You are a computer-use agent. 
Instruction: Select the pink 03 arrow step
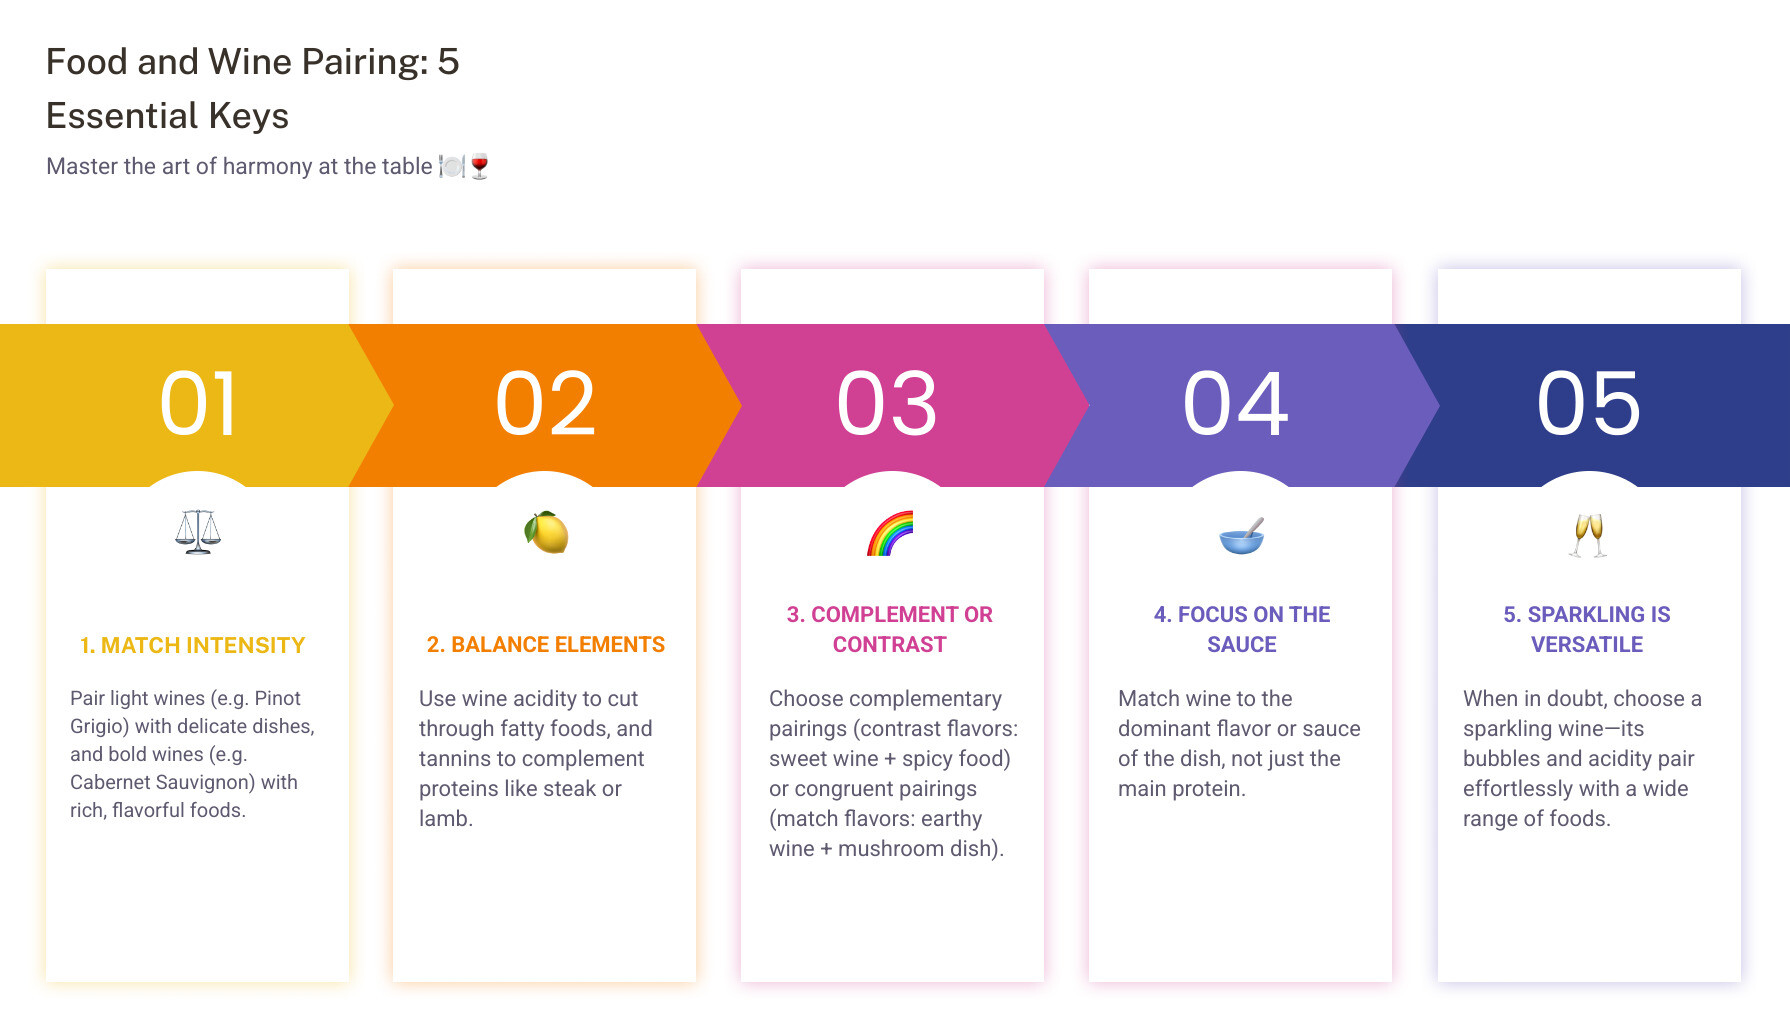click(x=888, y=404)
